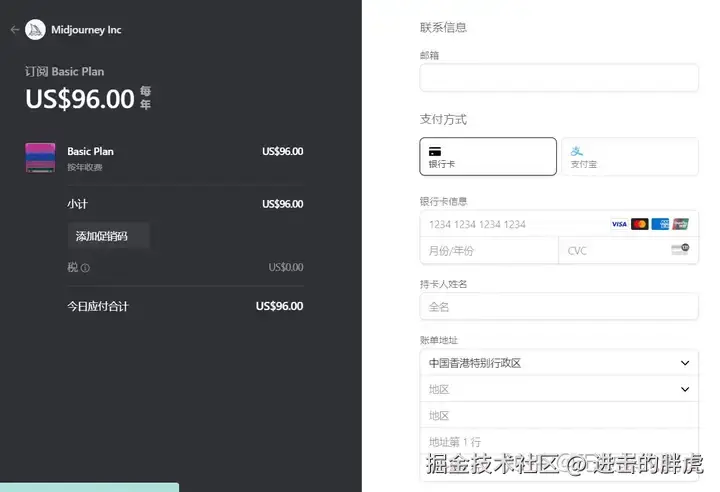Open the 地区 region dropdown with chevron
Image resolution: width=720 pixels, height=492 pixels.
point(559,390)
